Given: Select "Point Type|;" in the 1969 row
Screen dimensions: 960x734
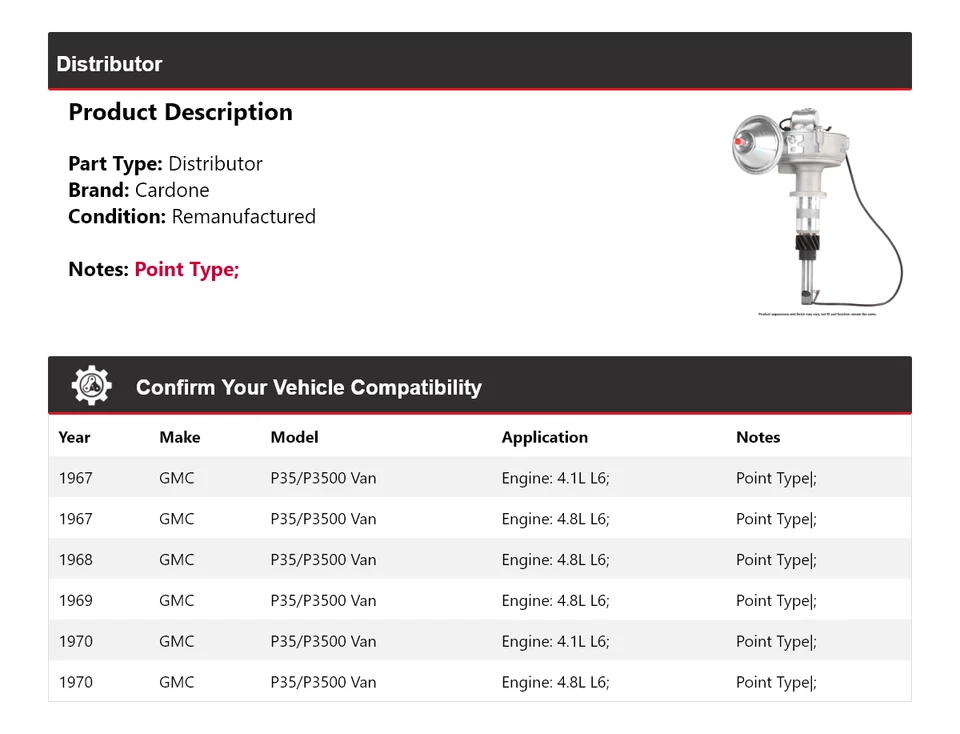Looking at the screenshot, I should 776,601.
